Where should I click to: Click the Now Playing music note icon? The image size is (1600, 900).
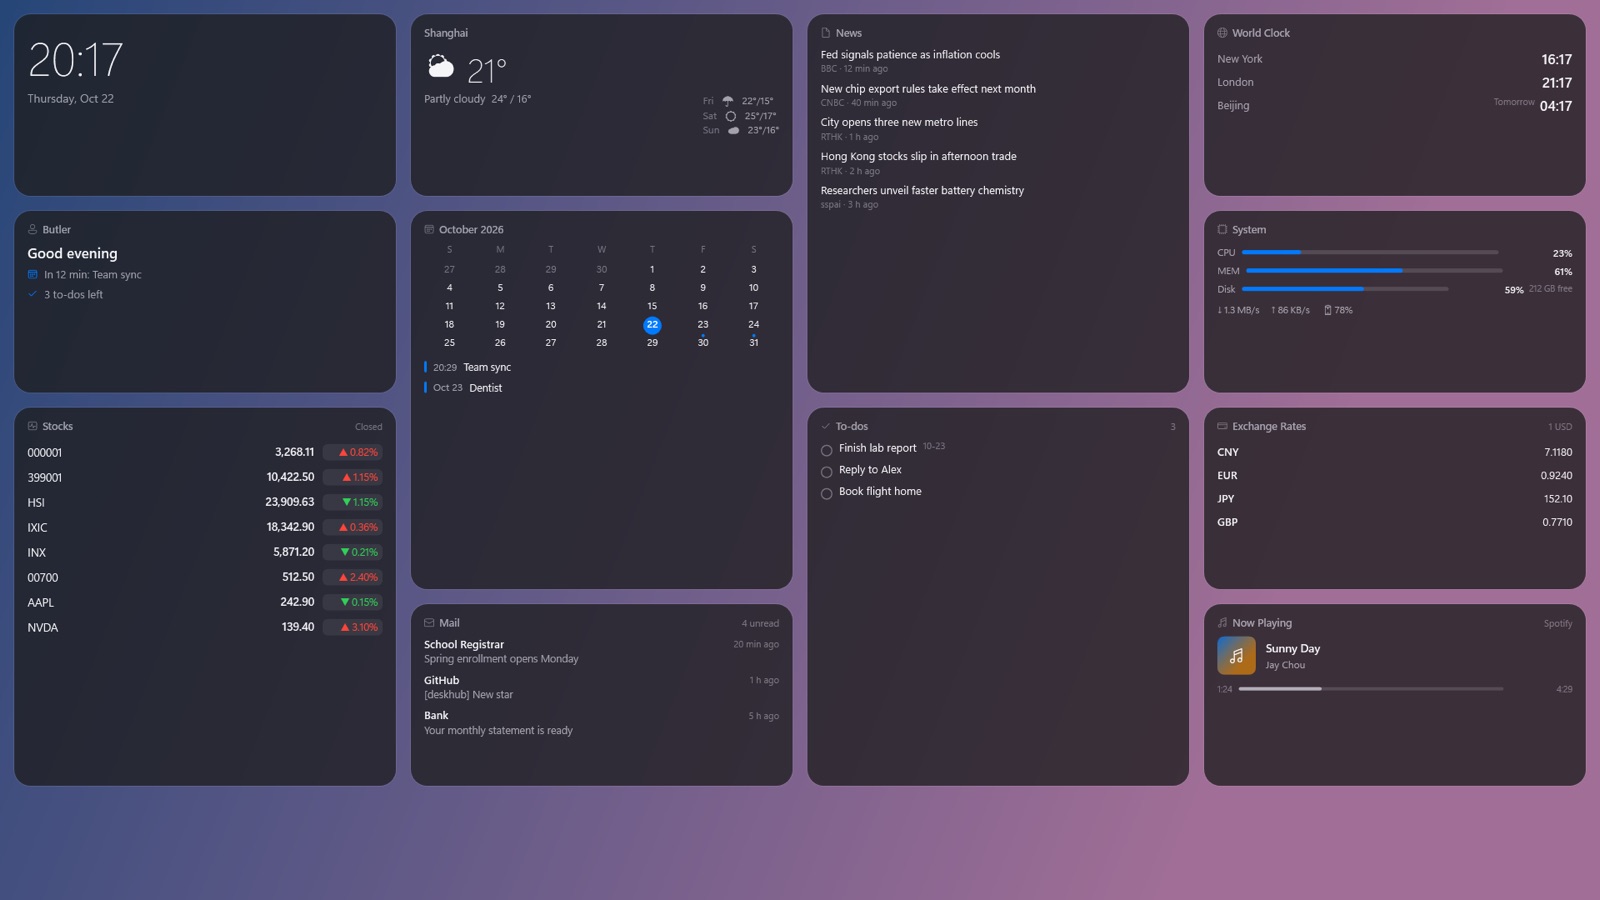[x=1222, y=623]
